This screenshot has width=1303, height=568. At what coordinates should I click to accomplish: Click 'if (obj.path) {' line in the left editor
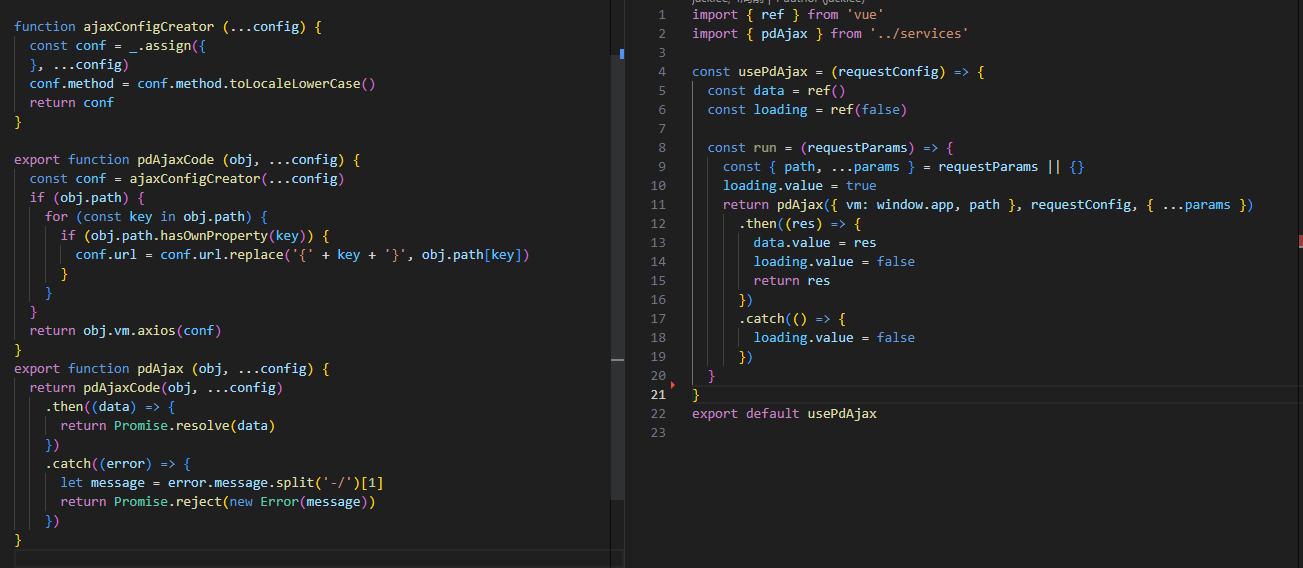pyautogui.click(x=87, y=198)
